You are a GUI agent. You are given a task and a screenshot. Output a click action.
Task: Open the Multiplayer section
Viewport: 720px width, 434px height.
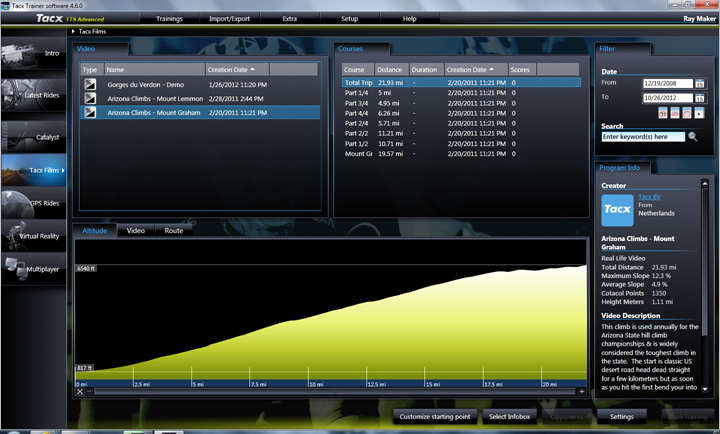point(34,269)
